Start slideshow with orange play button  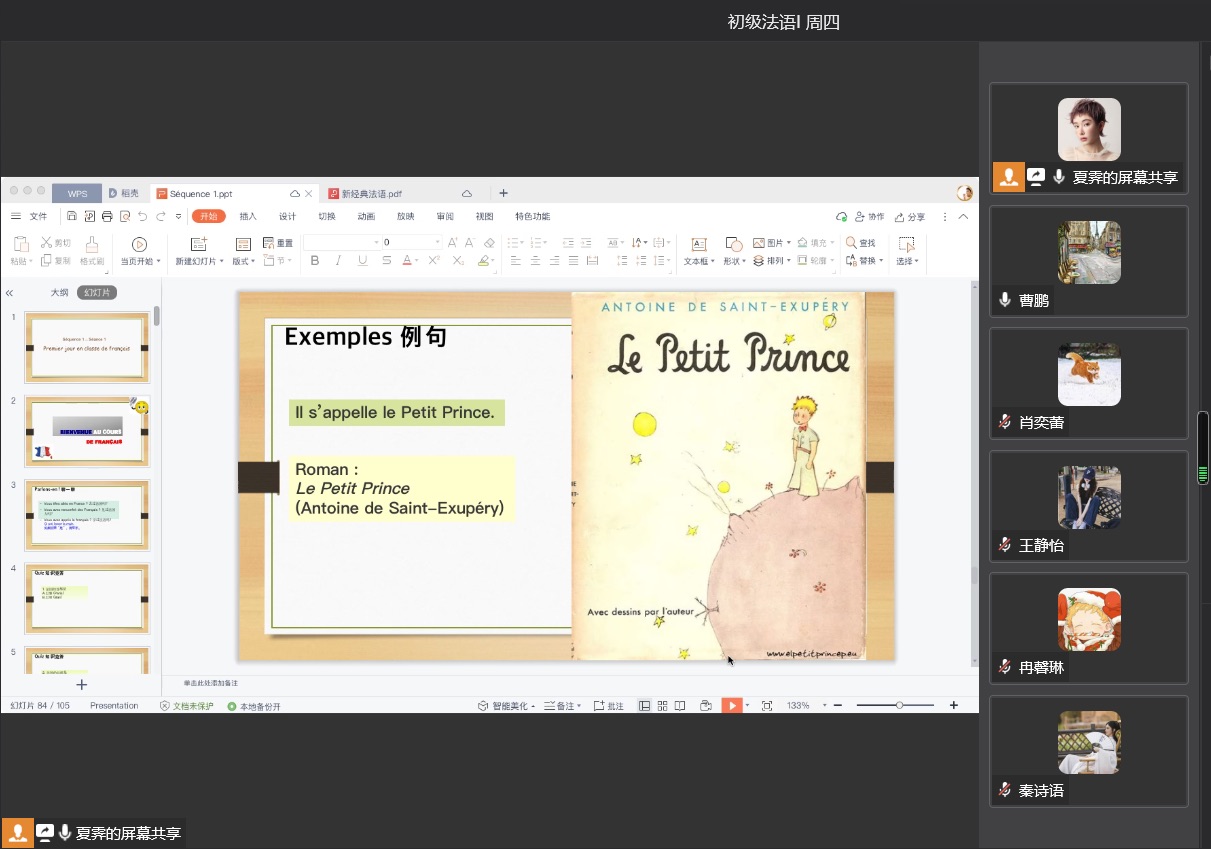(x=732, y=706)
